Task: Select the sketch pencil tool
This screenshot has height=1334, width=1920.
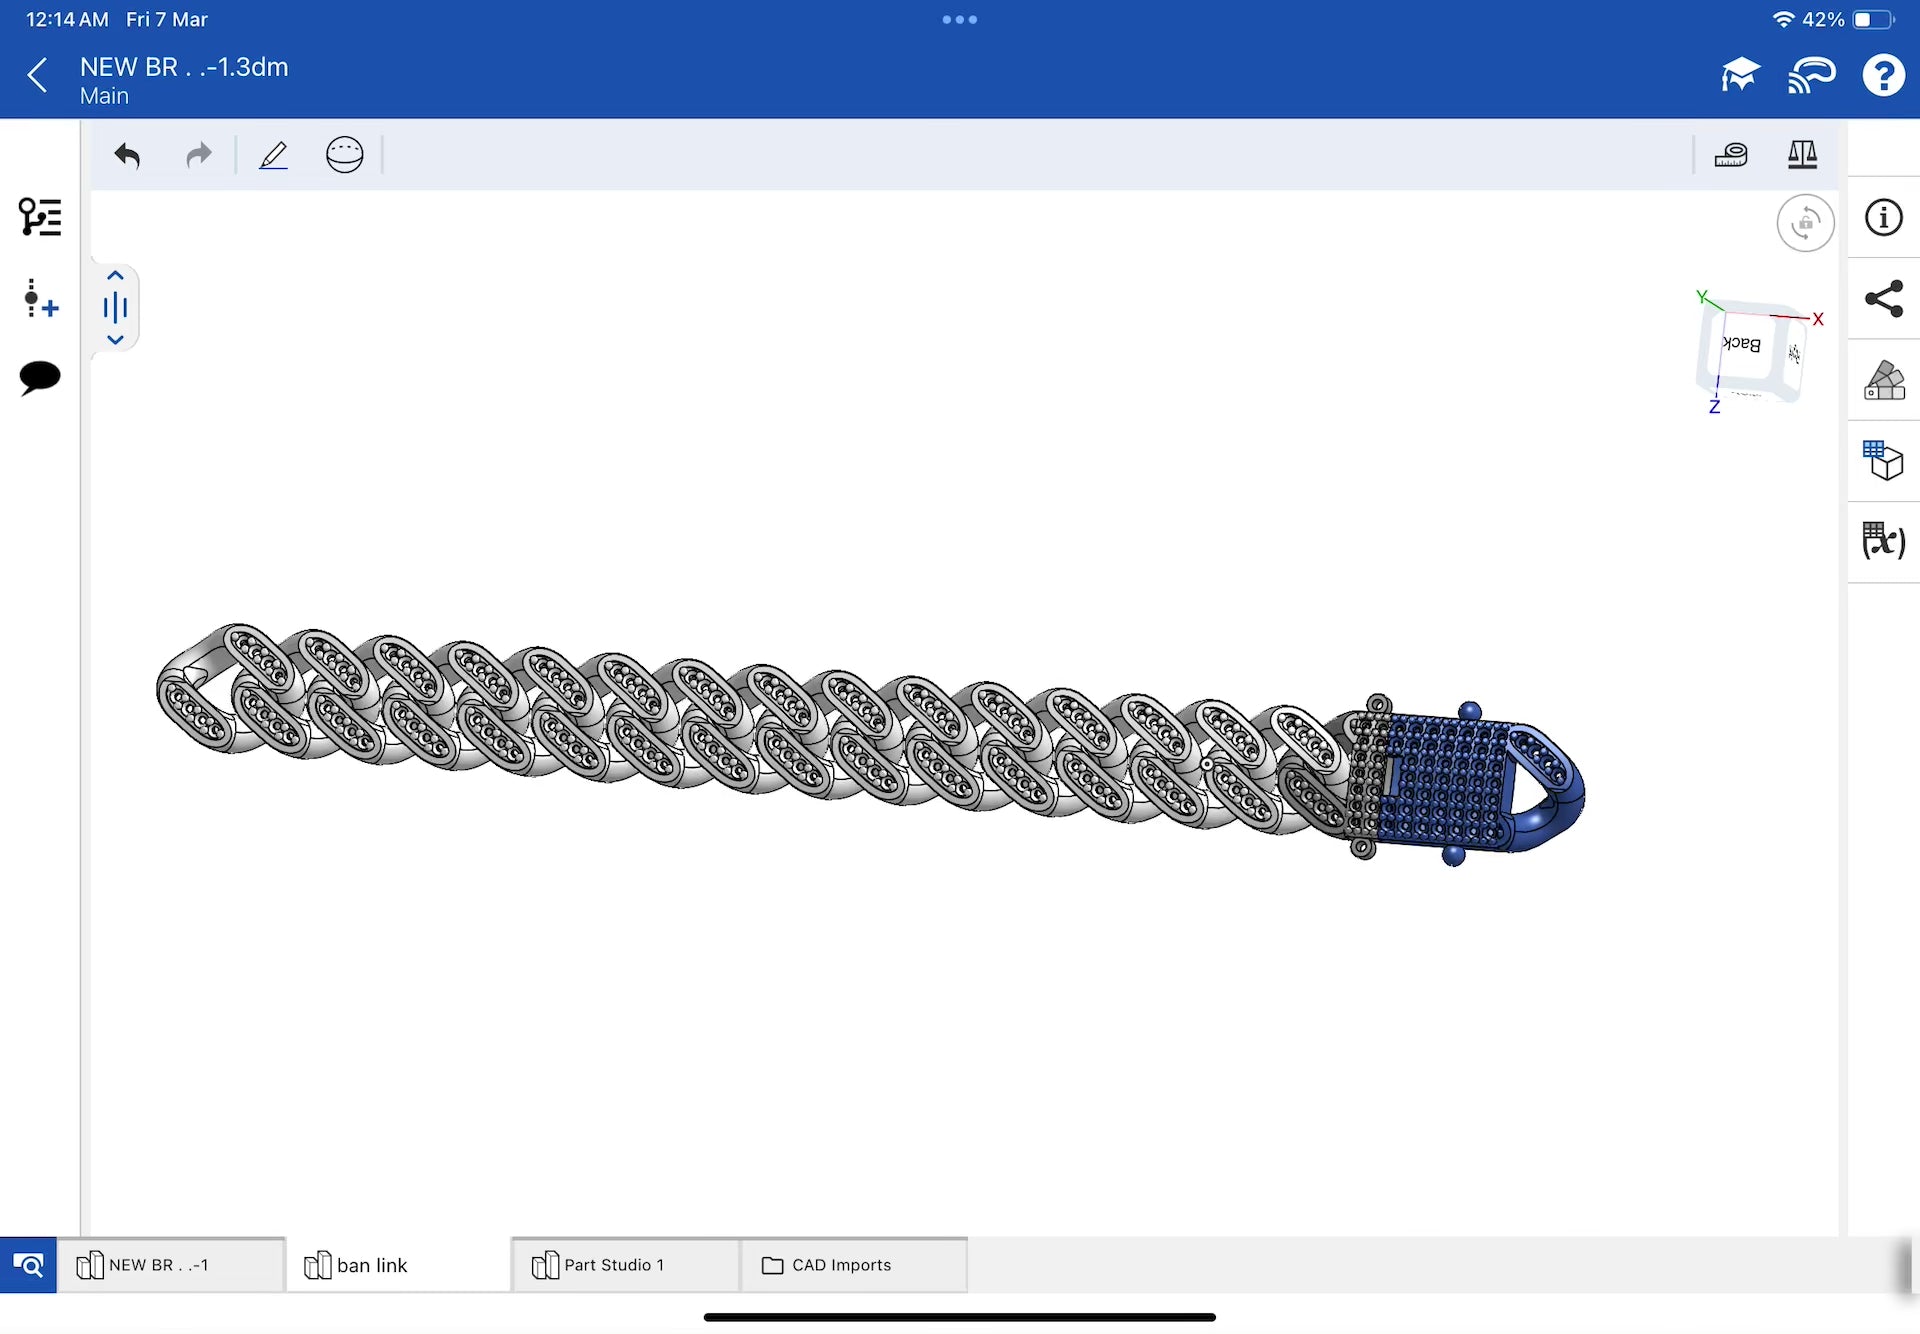Action: [273, 155]
